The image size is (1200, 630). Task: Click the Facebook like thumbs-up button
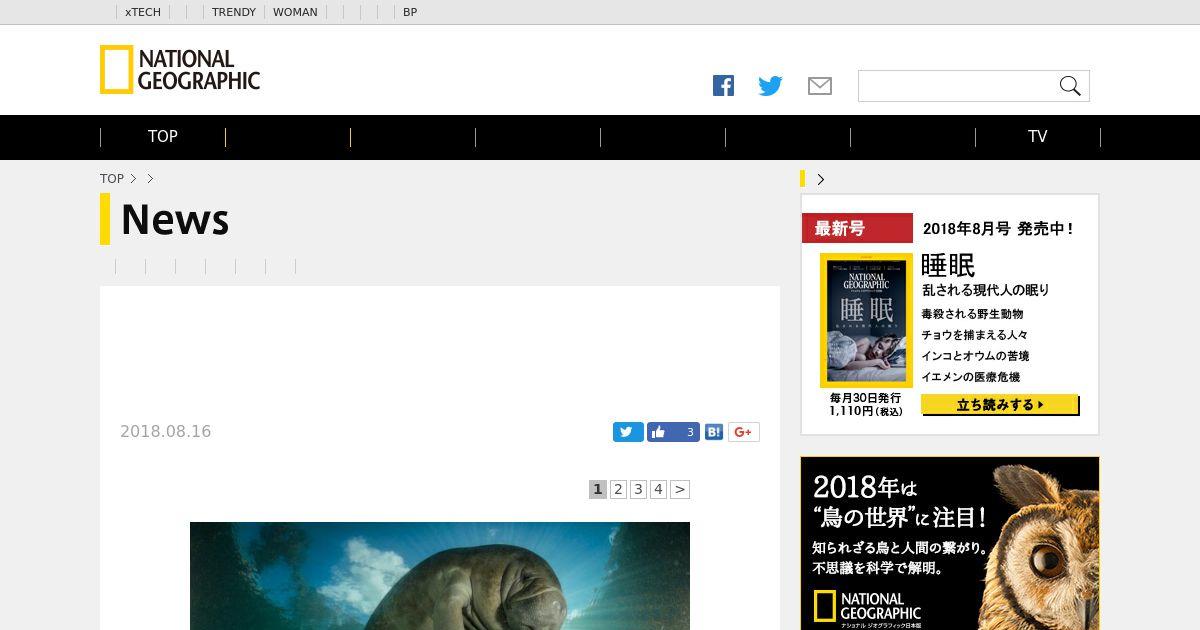(658, 432)
